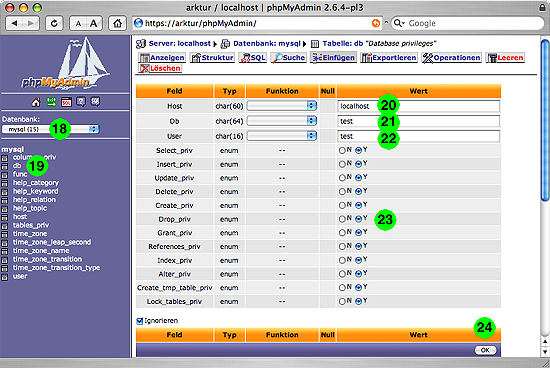Click browse icon beside time_zone_name table

5,251
